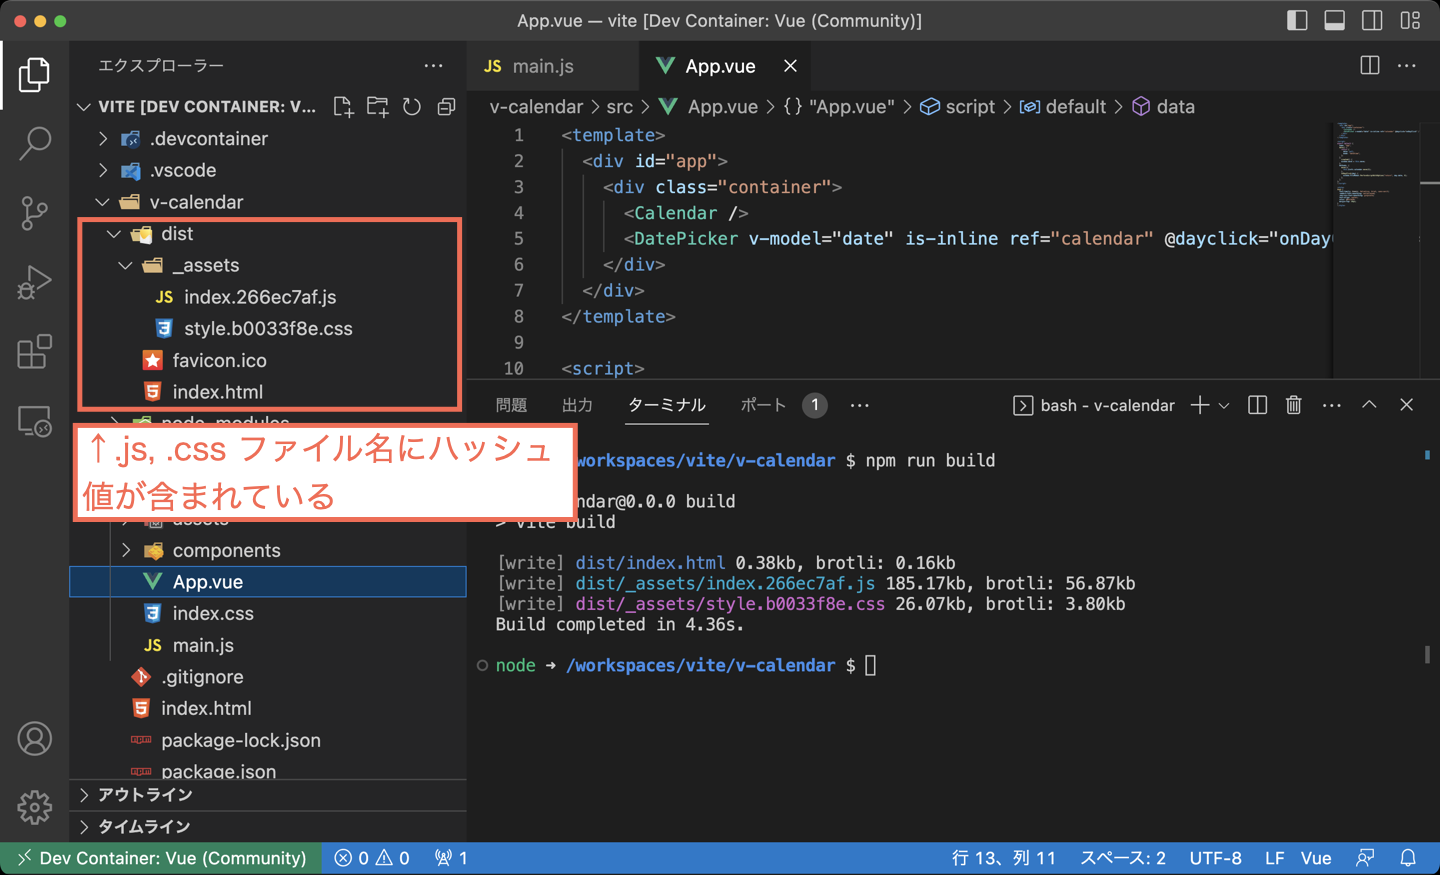This screenshot has width=1440, height=875.
Task: Open the new terminal launch profile dropdown
Action: tap(1223, 405)
